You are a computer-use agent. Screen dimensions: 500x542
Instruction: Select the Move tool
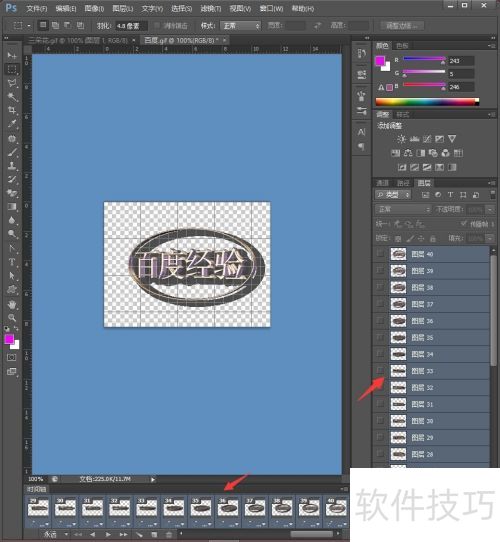[12, 55]
